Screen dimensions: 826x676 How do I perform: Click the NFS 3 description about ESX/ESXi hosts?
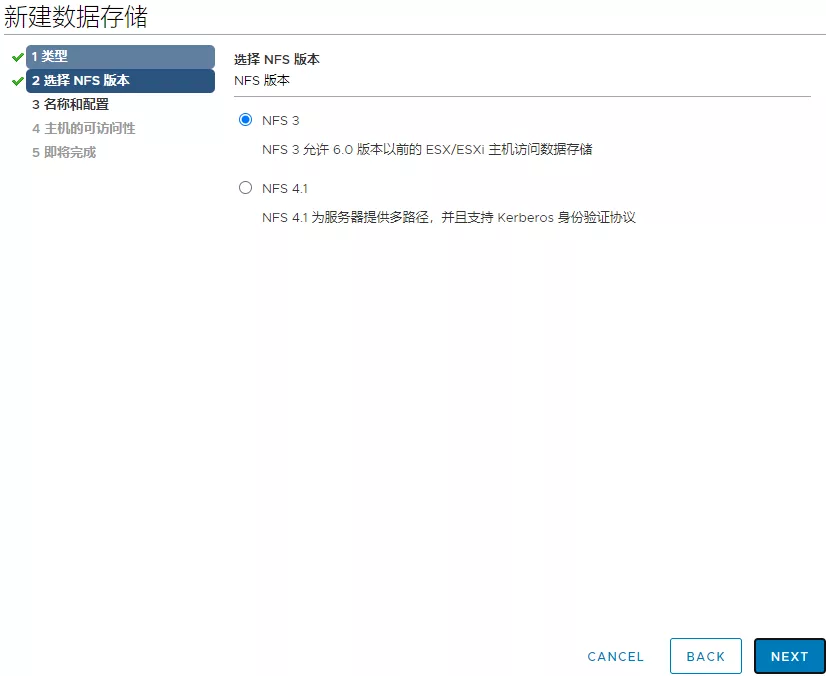click(427, 149)
